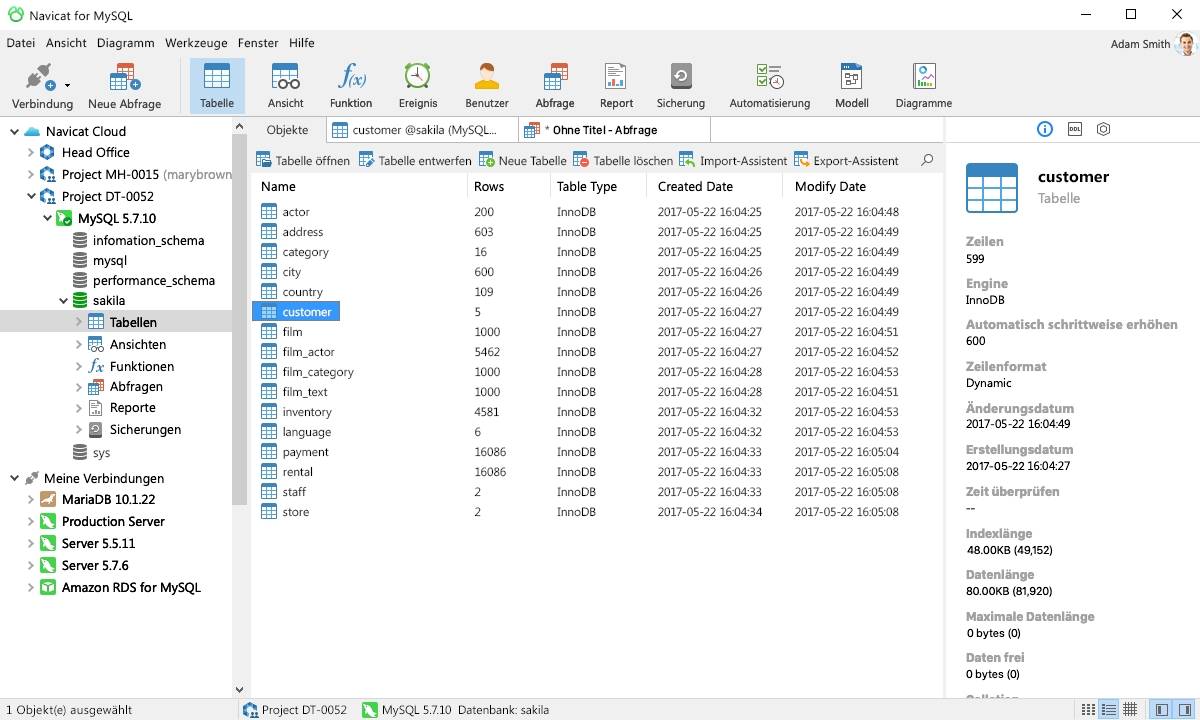
Task: Select the inventory table row
Action: point(596,412)
